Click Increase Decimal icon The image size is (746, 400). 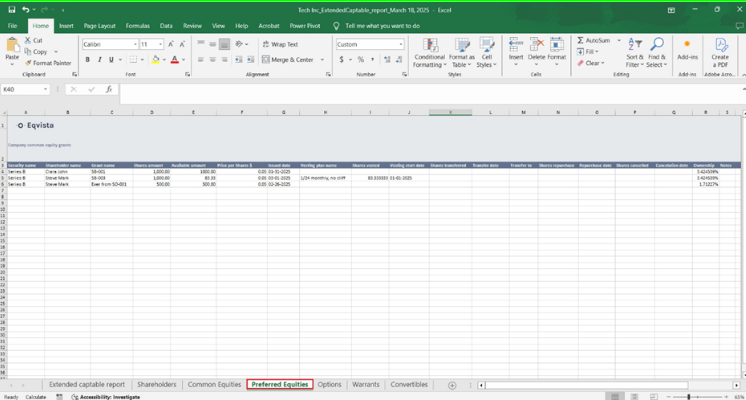click(x=387, y=59)
